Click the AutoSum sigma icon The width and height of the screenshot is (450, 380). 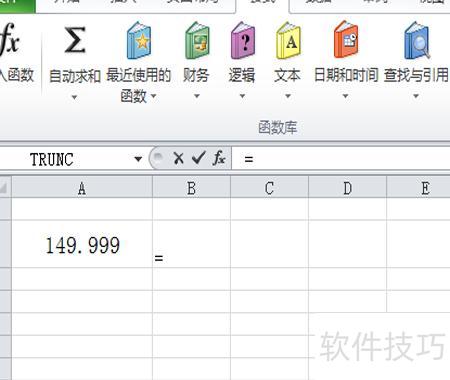pyautogui.click(x=75, y=40)
